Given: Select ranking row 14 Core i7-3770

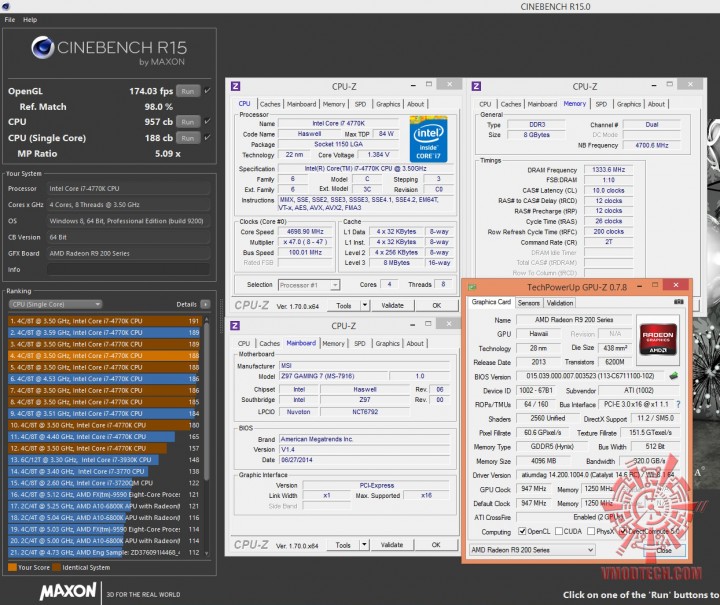Looking at the screenshot, I should point(104,471).
